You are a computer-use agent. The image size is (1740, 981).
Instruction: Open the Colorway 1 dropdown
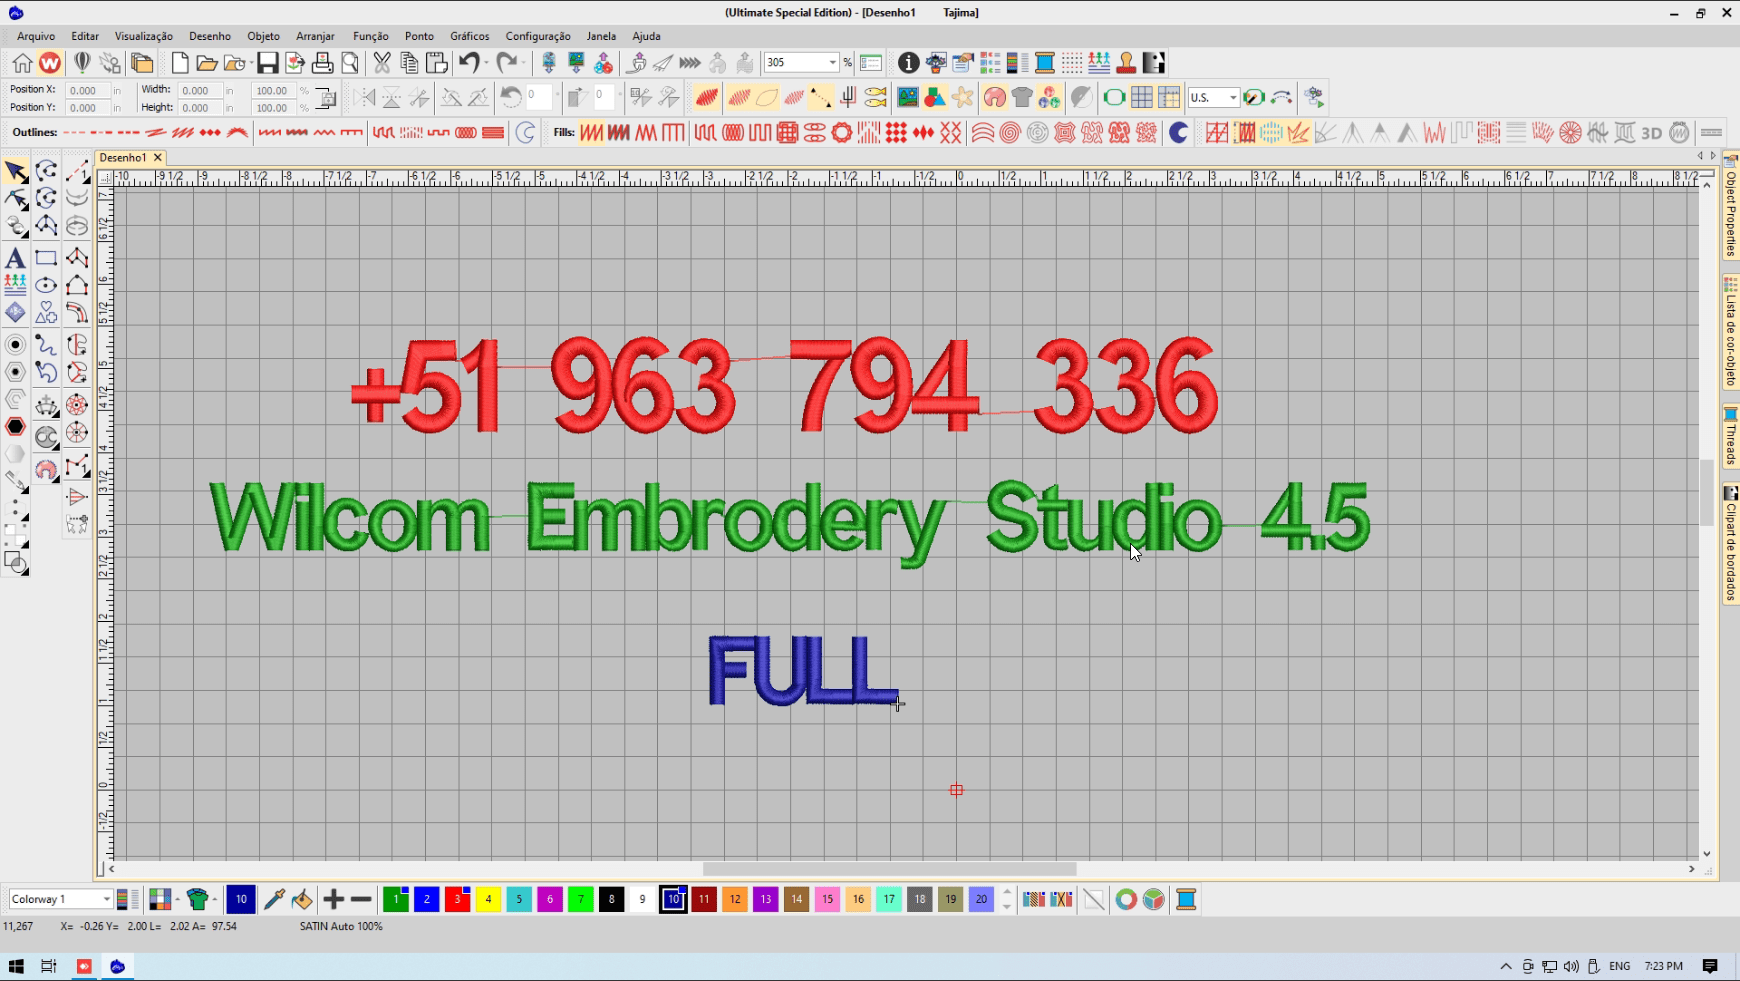pos(106,899)
